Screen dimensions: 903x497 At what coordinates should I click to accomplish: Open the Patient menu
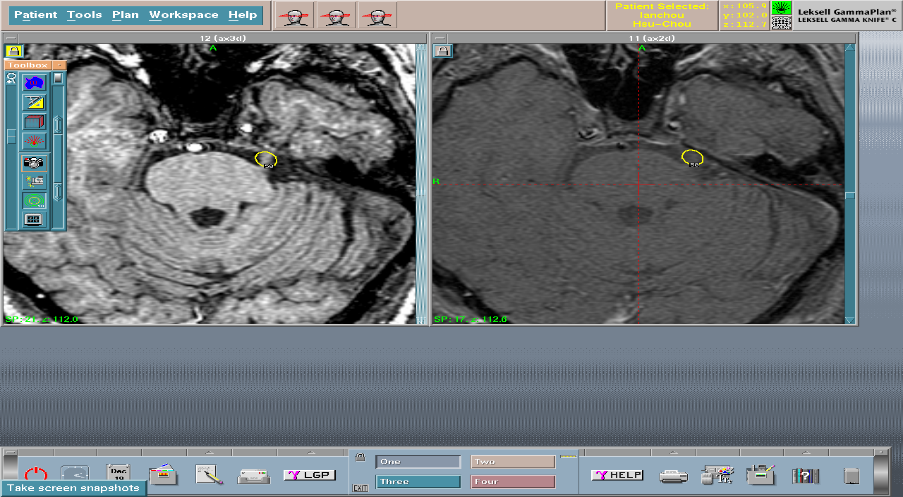pos(36,15)
